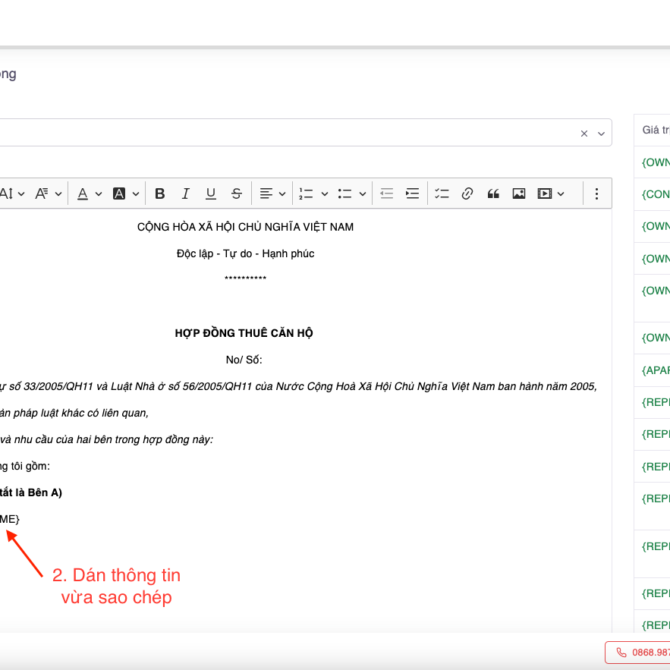Toggle bold formatting in editor toolbar
The image size is (670, 670).
tap(159, 194)
